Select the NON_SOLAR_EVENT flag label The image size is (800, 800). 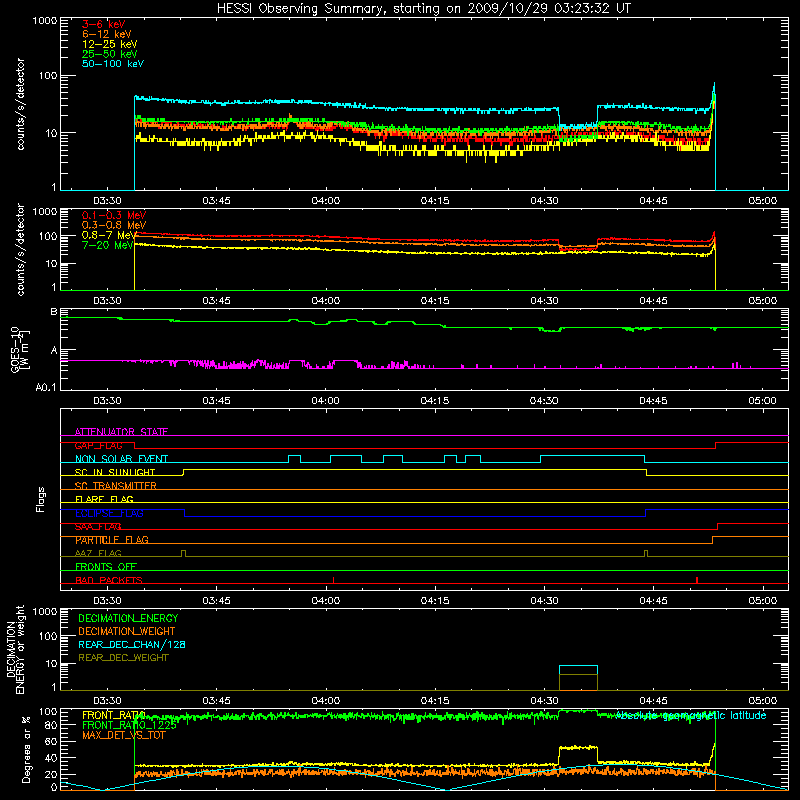(x=121, y=459)
